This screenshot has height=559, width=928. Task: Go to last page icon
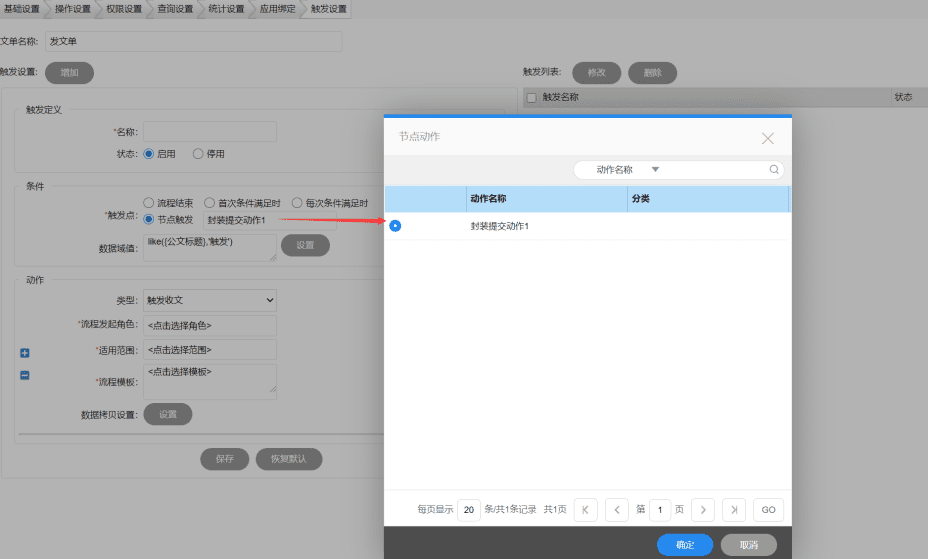pyautogui.click(x=734, y=510)
